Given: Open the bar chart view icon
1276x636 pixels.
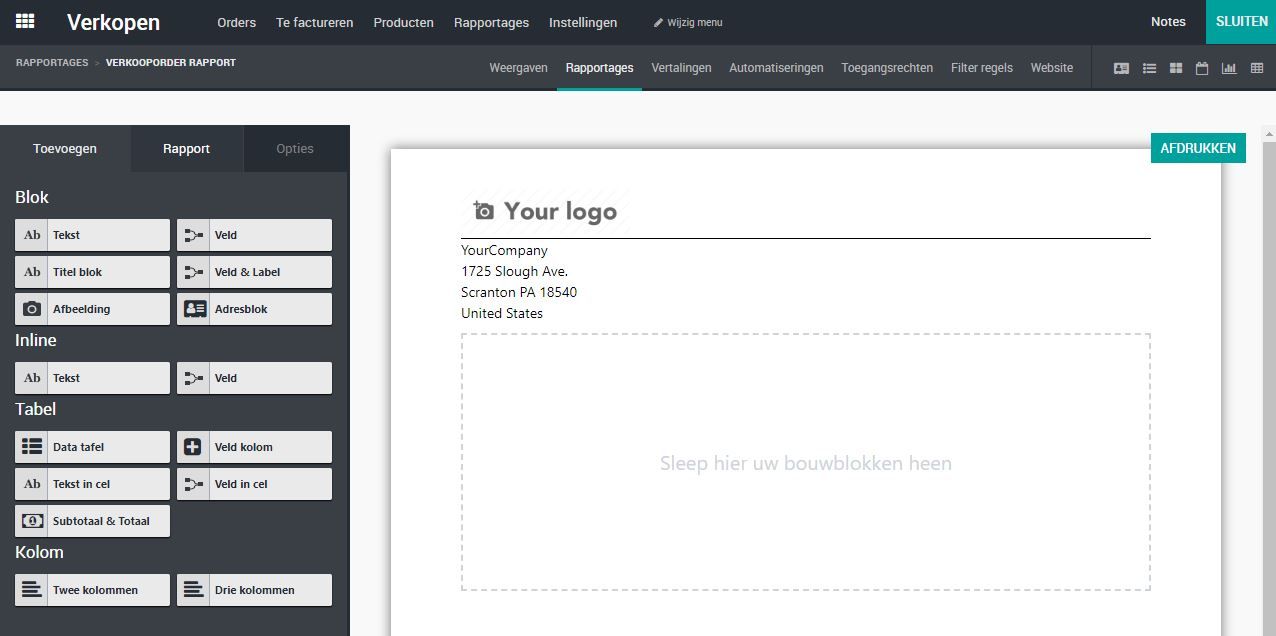Looking at the screenshot, I should click(x=1229, y=68).
